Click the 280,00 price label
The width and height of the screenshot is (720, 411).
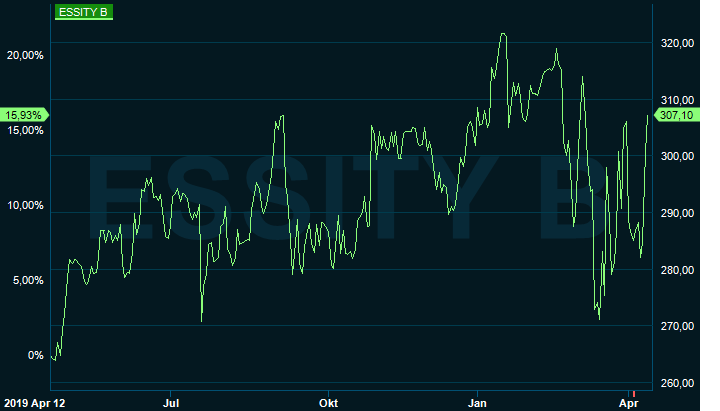677,270
